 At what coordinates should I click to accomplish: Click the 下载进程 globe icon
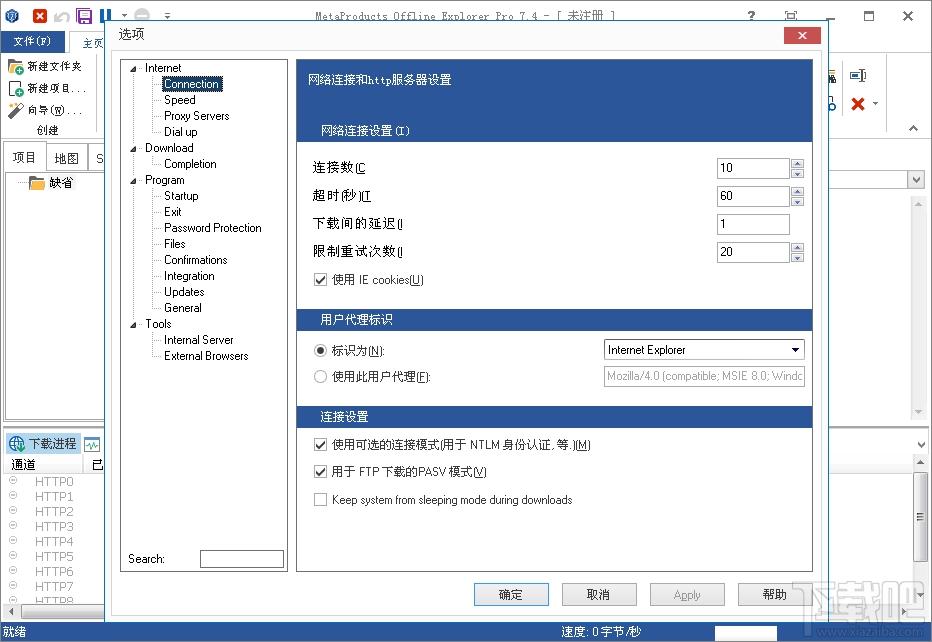click(x=16, y=443)
